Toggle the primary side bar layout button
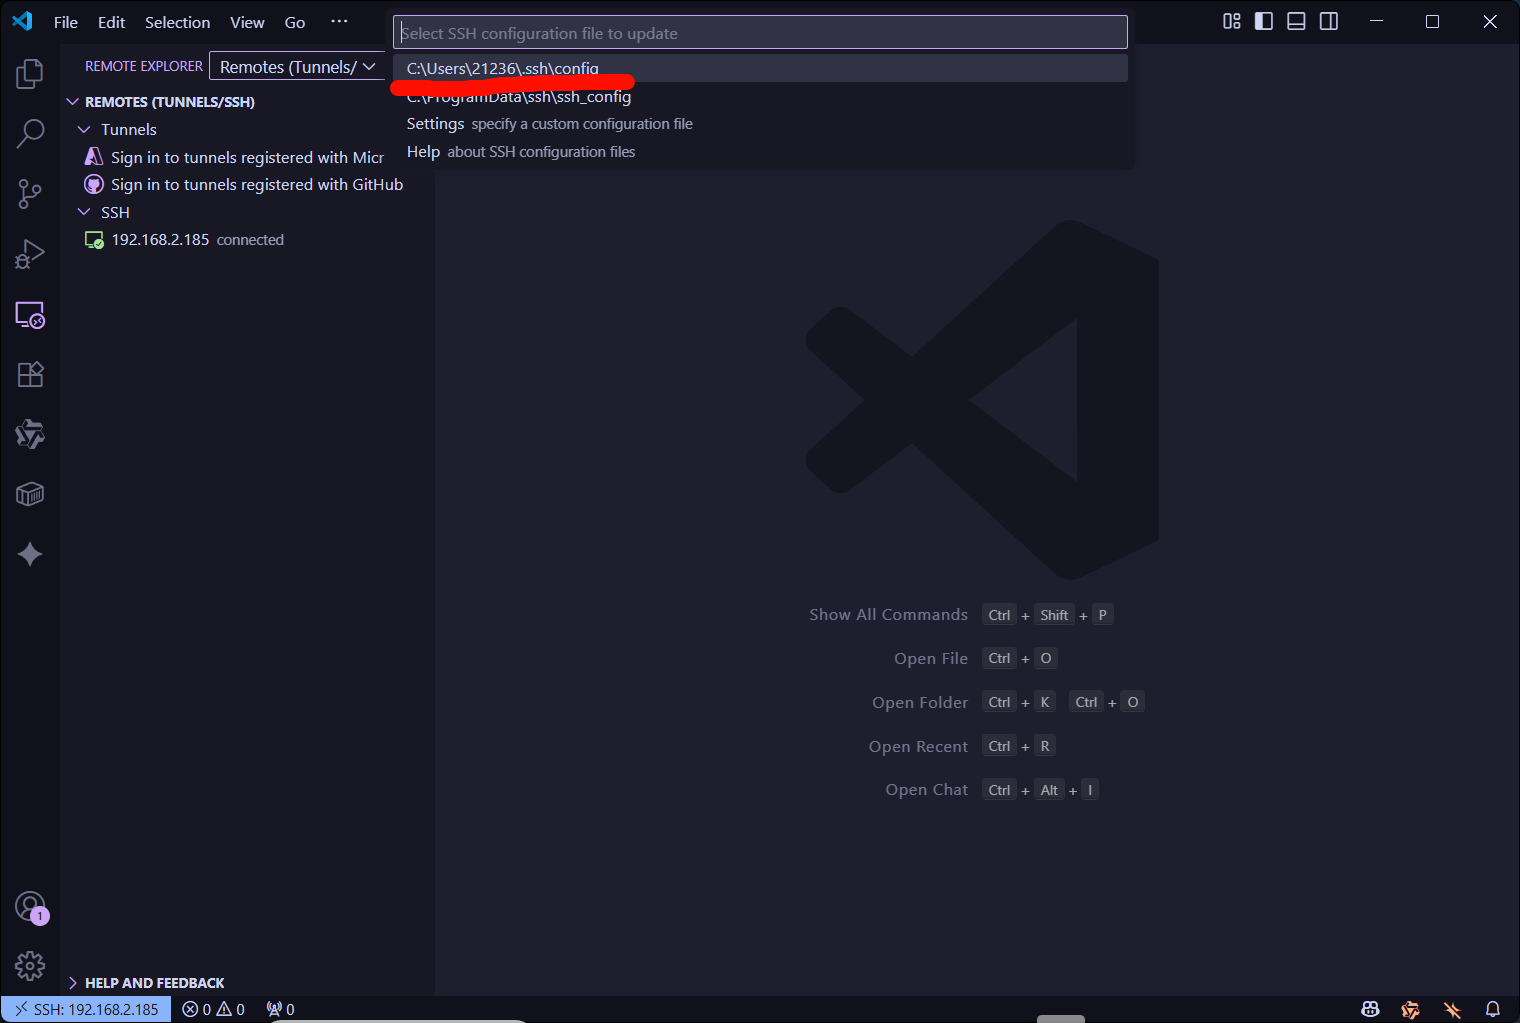The image size is (1520, 1023). click(1264, 21)
